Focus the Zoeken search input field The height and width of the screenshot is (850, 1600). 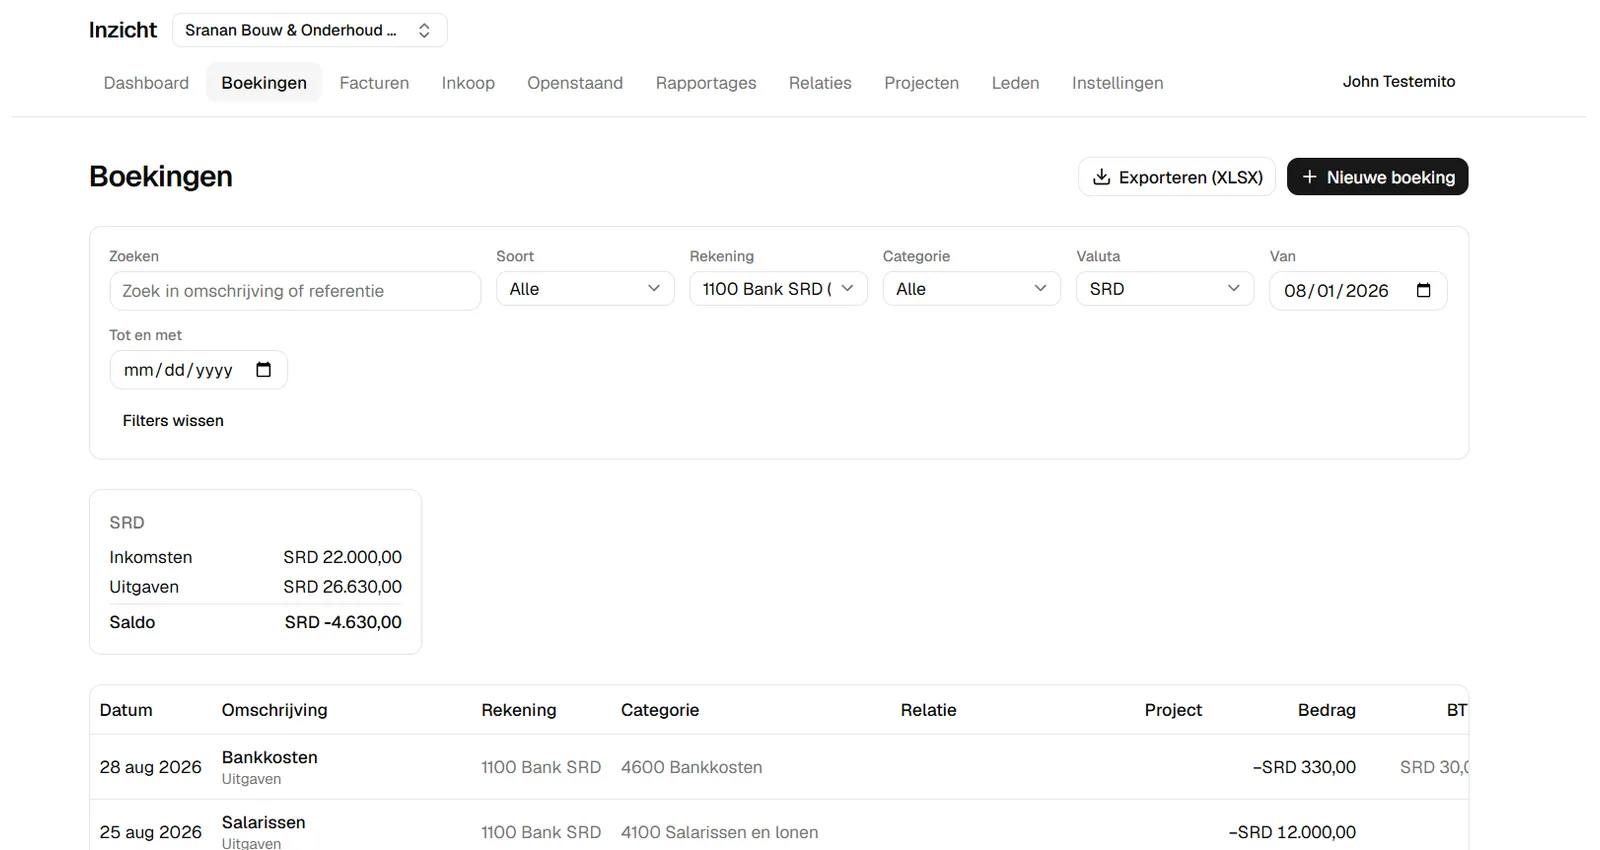pyautogui.click(x=295, y=291)
